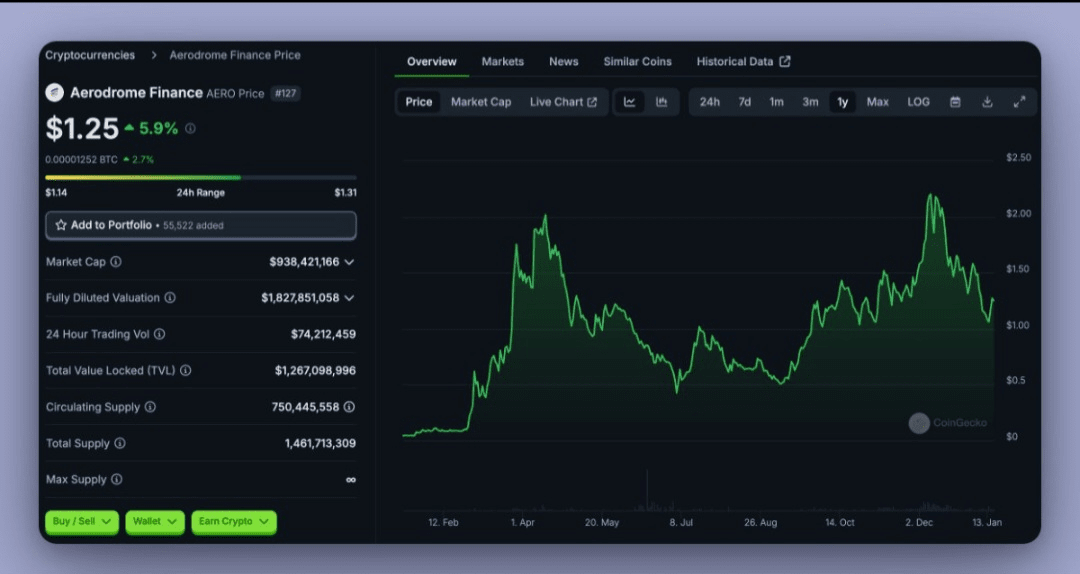Open Market Cap info tooltip icon
The height and width of the screenshot is (574, 1080).
[x=116, y=262]
